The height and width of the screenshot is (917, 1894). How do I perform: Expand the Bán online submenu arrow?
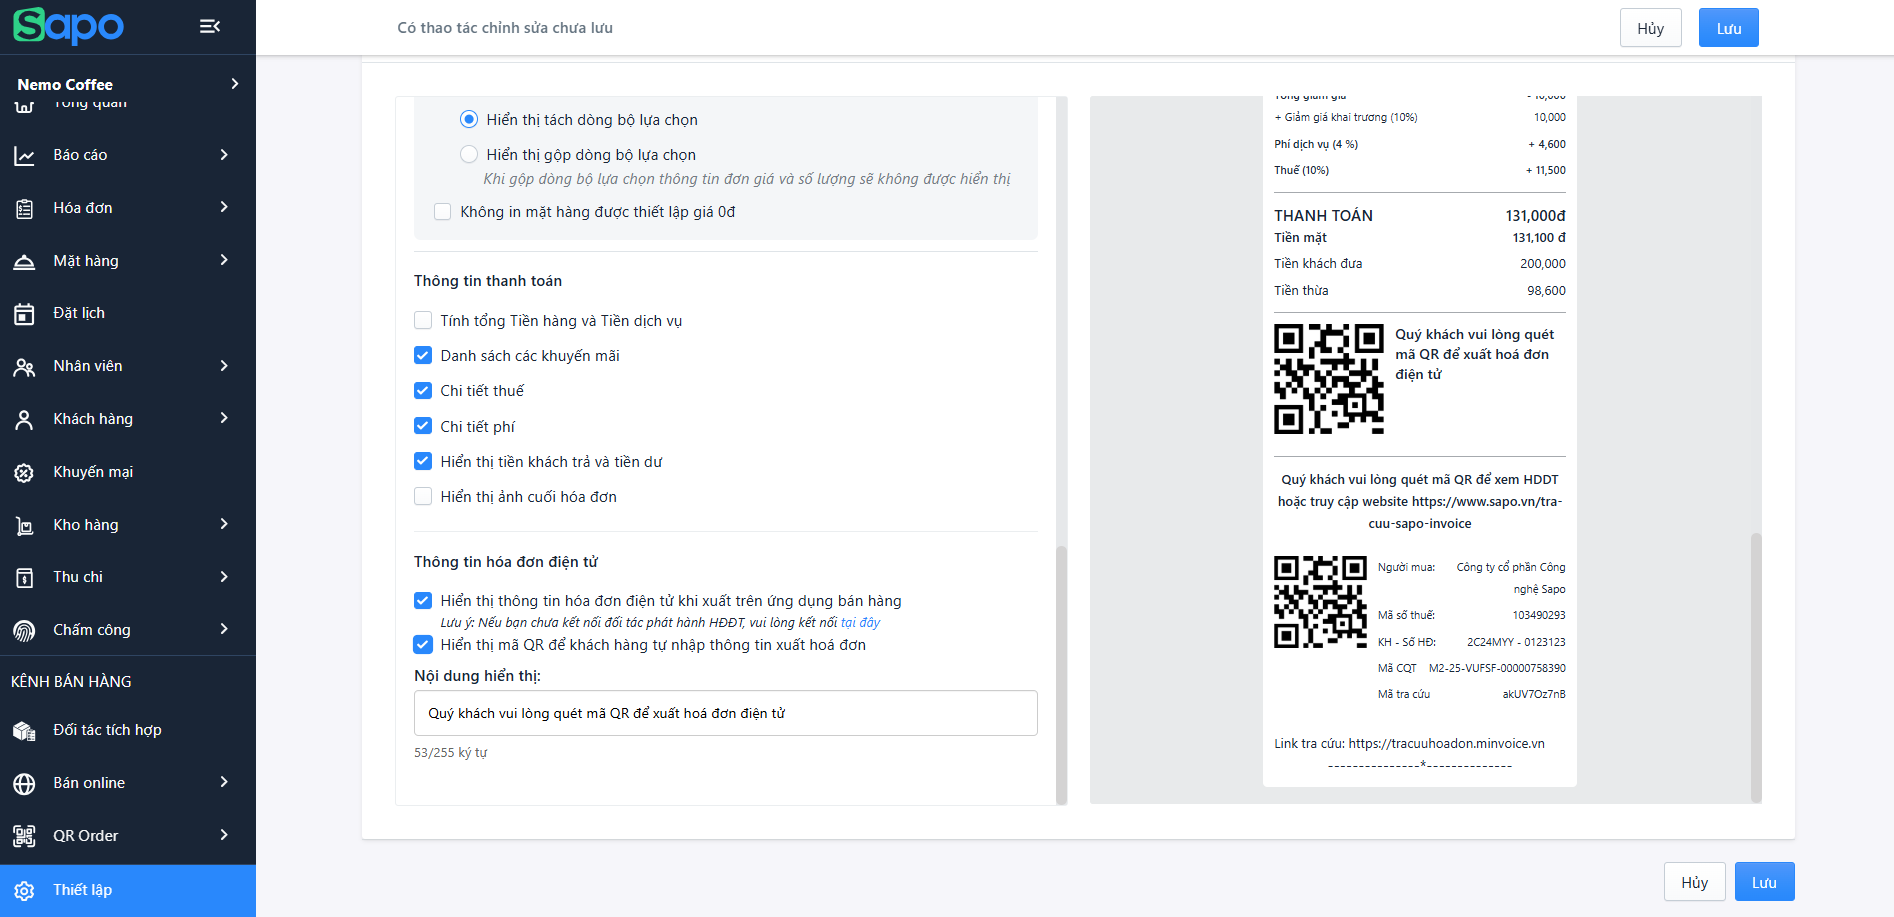click(x=224, y=782)
